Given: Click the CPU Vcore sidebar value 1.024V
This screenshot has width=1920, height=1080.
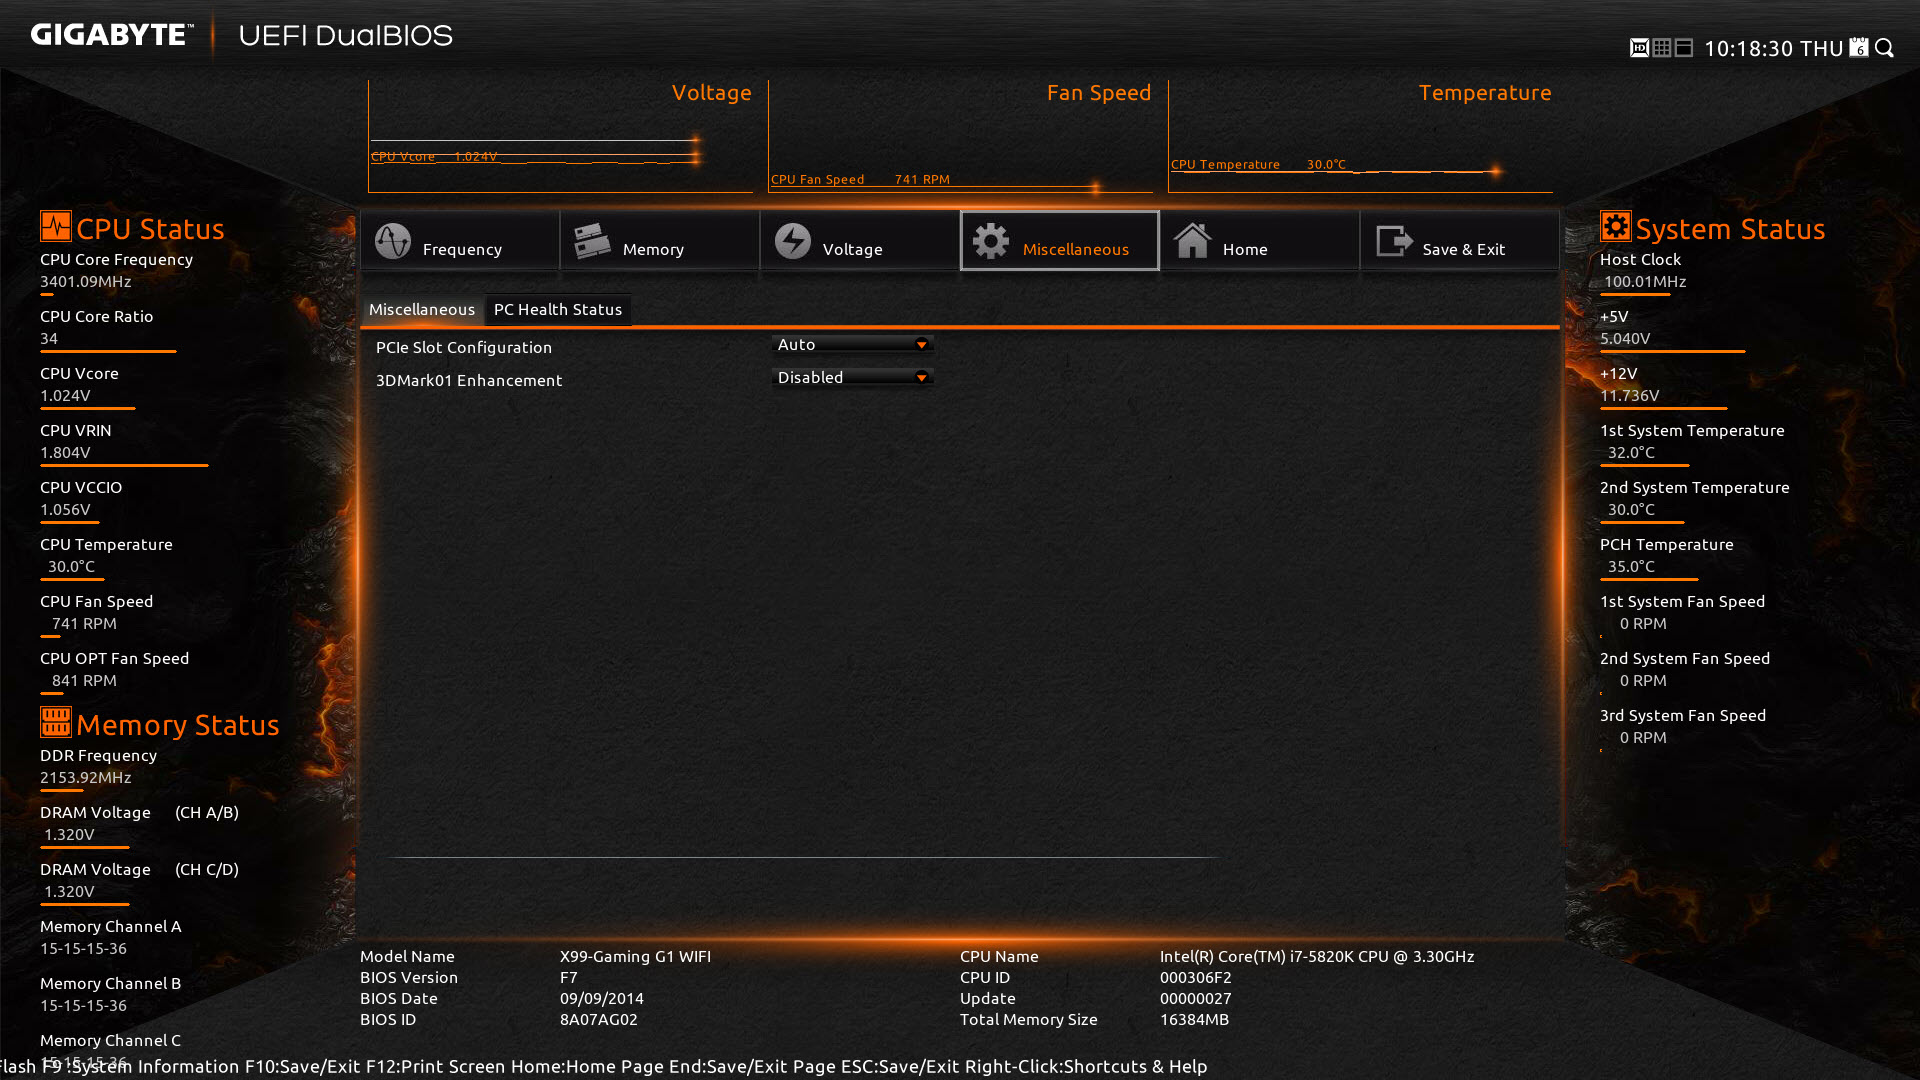Looking at the screenshot, I should [65, 396].
